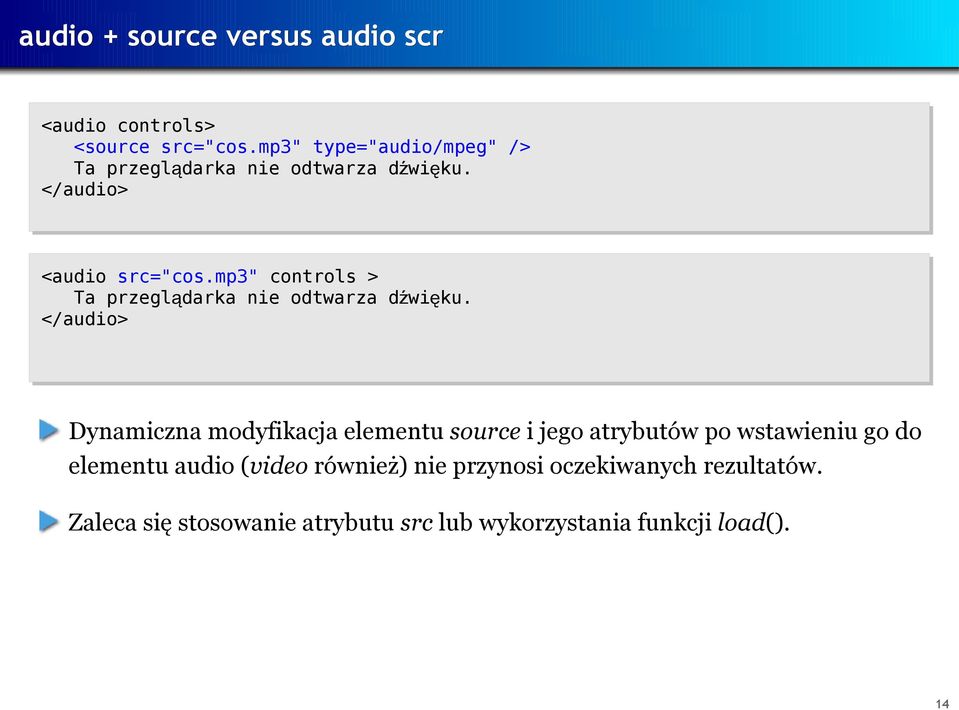Viewport: 959px width, 710px height.
Task: Click the '</audio>' closing tag in the second code box
Action: (x=84, y=319)
